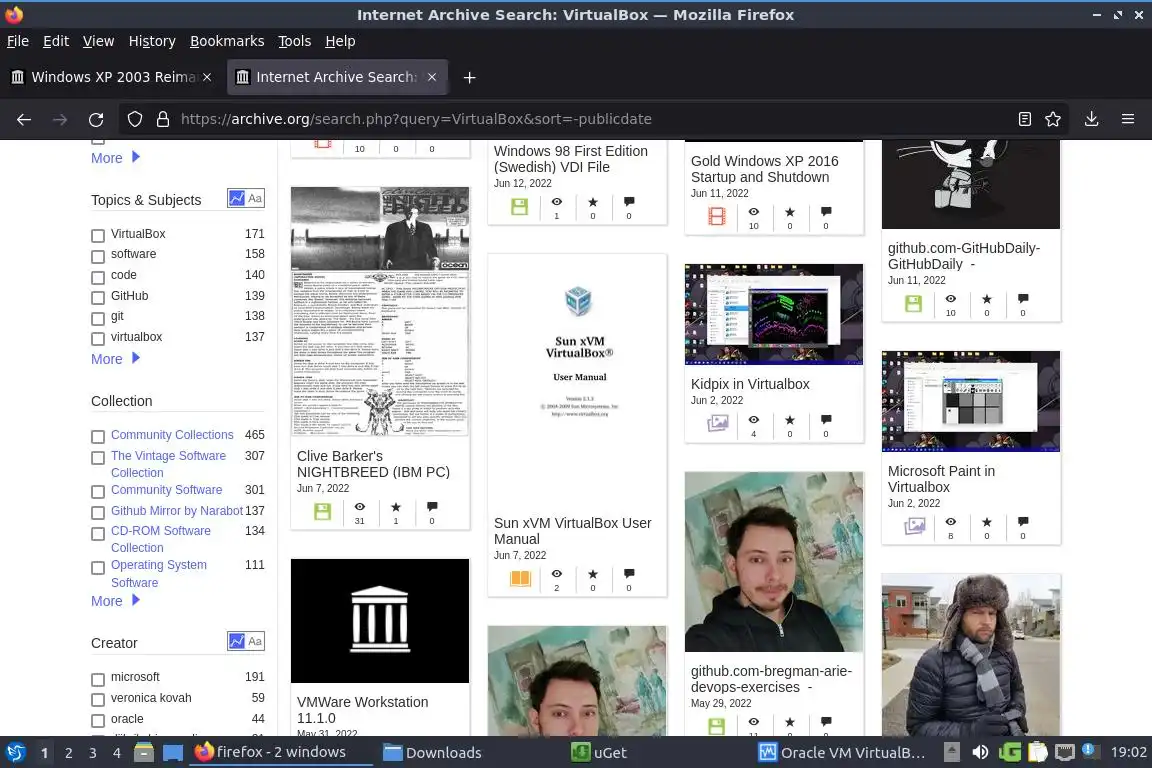Click review comment icon under Kidpix in Virtualbox
The width and height of the screenshot is (1152, 768).
tap(826, 420)
